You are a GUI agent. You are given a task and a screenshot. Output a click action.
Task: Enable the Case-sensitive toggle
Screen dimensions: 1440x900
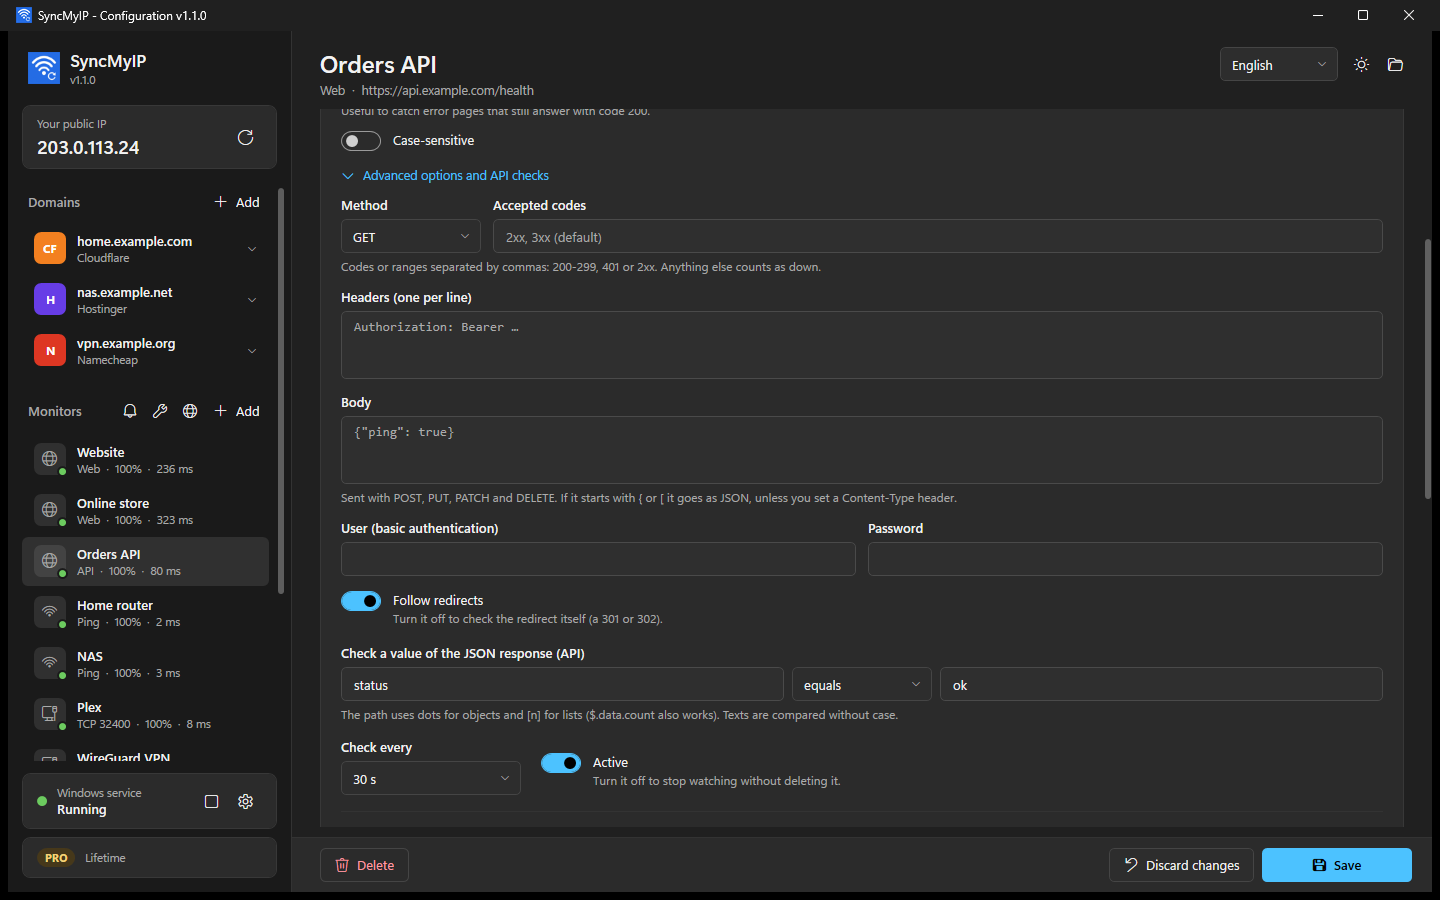point(361,141)
